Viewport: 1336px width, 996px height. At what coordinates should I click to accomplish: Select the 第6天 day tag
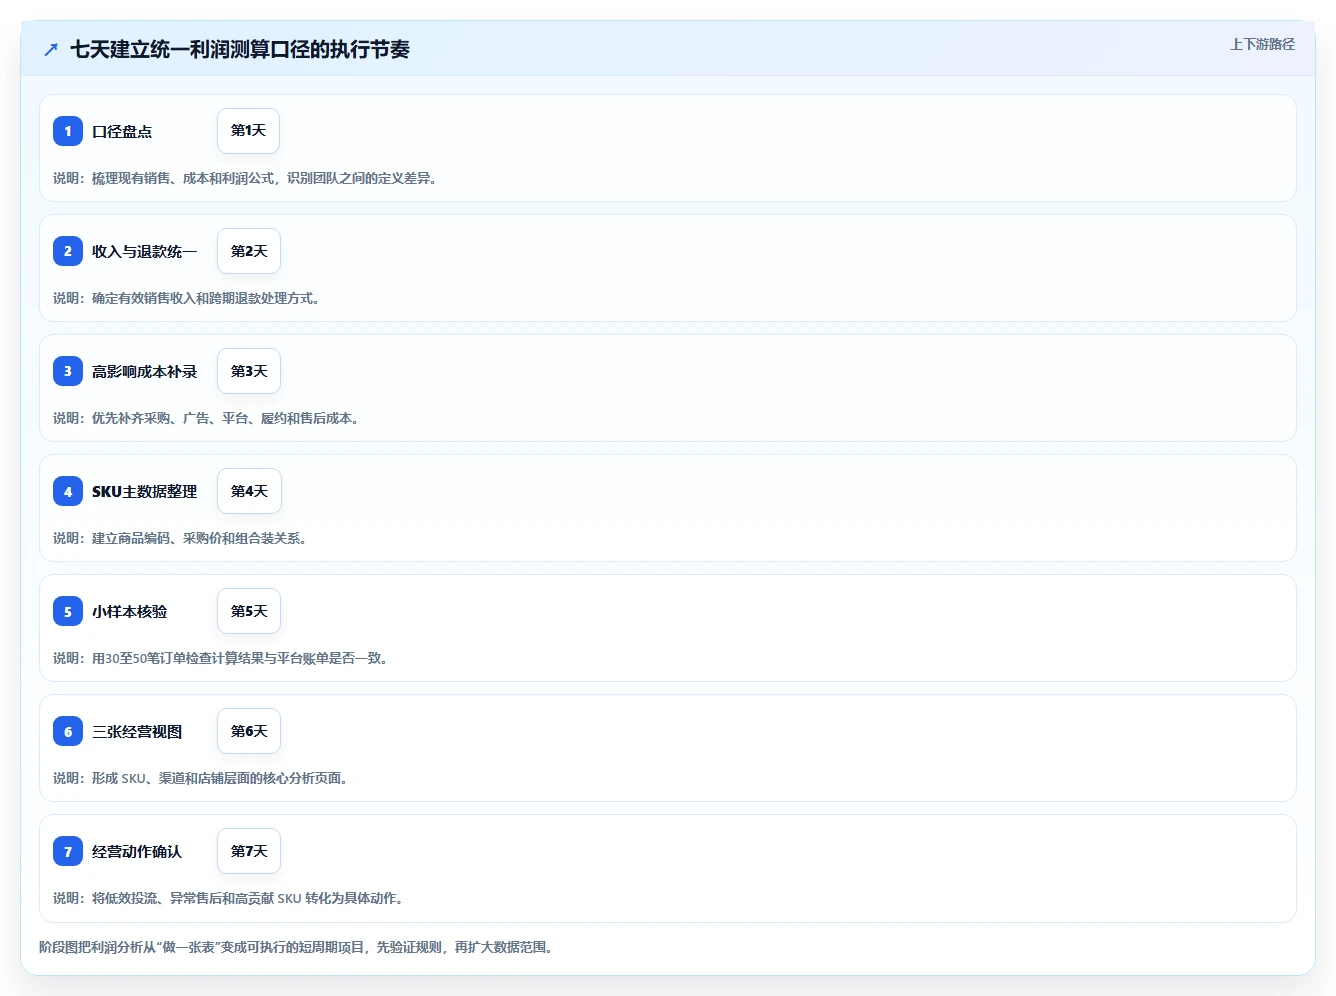tap(249, 731)
